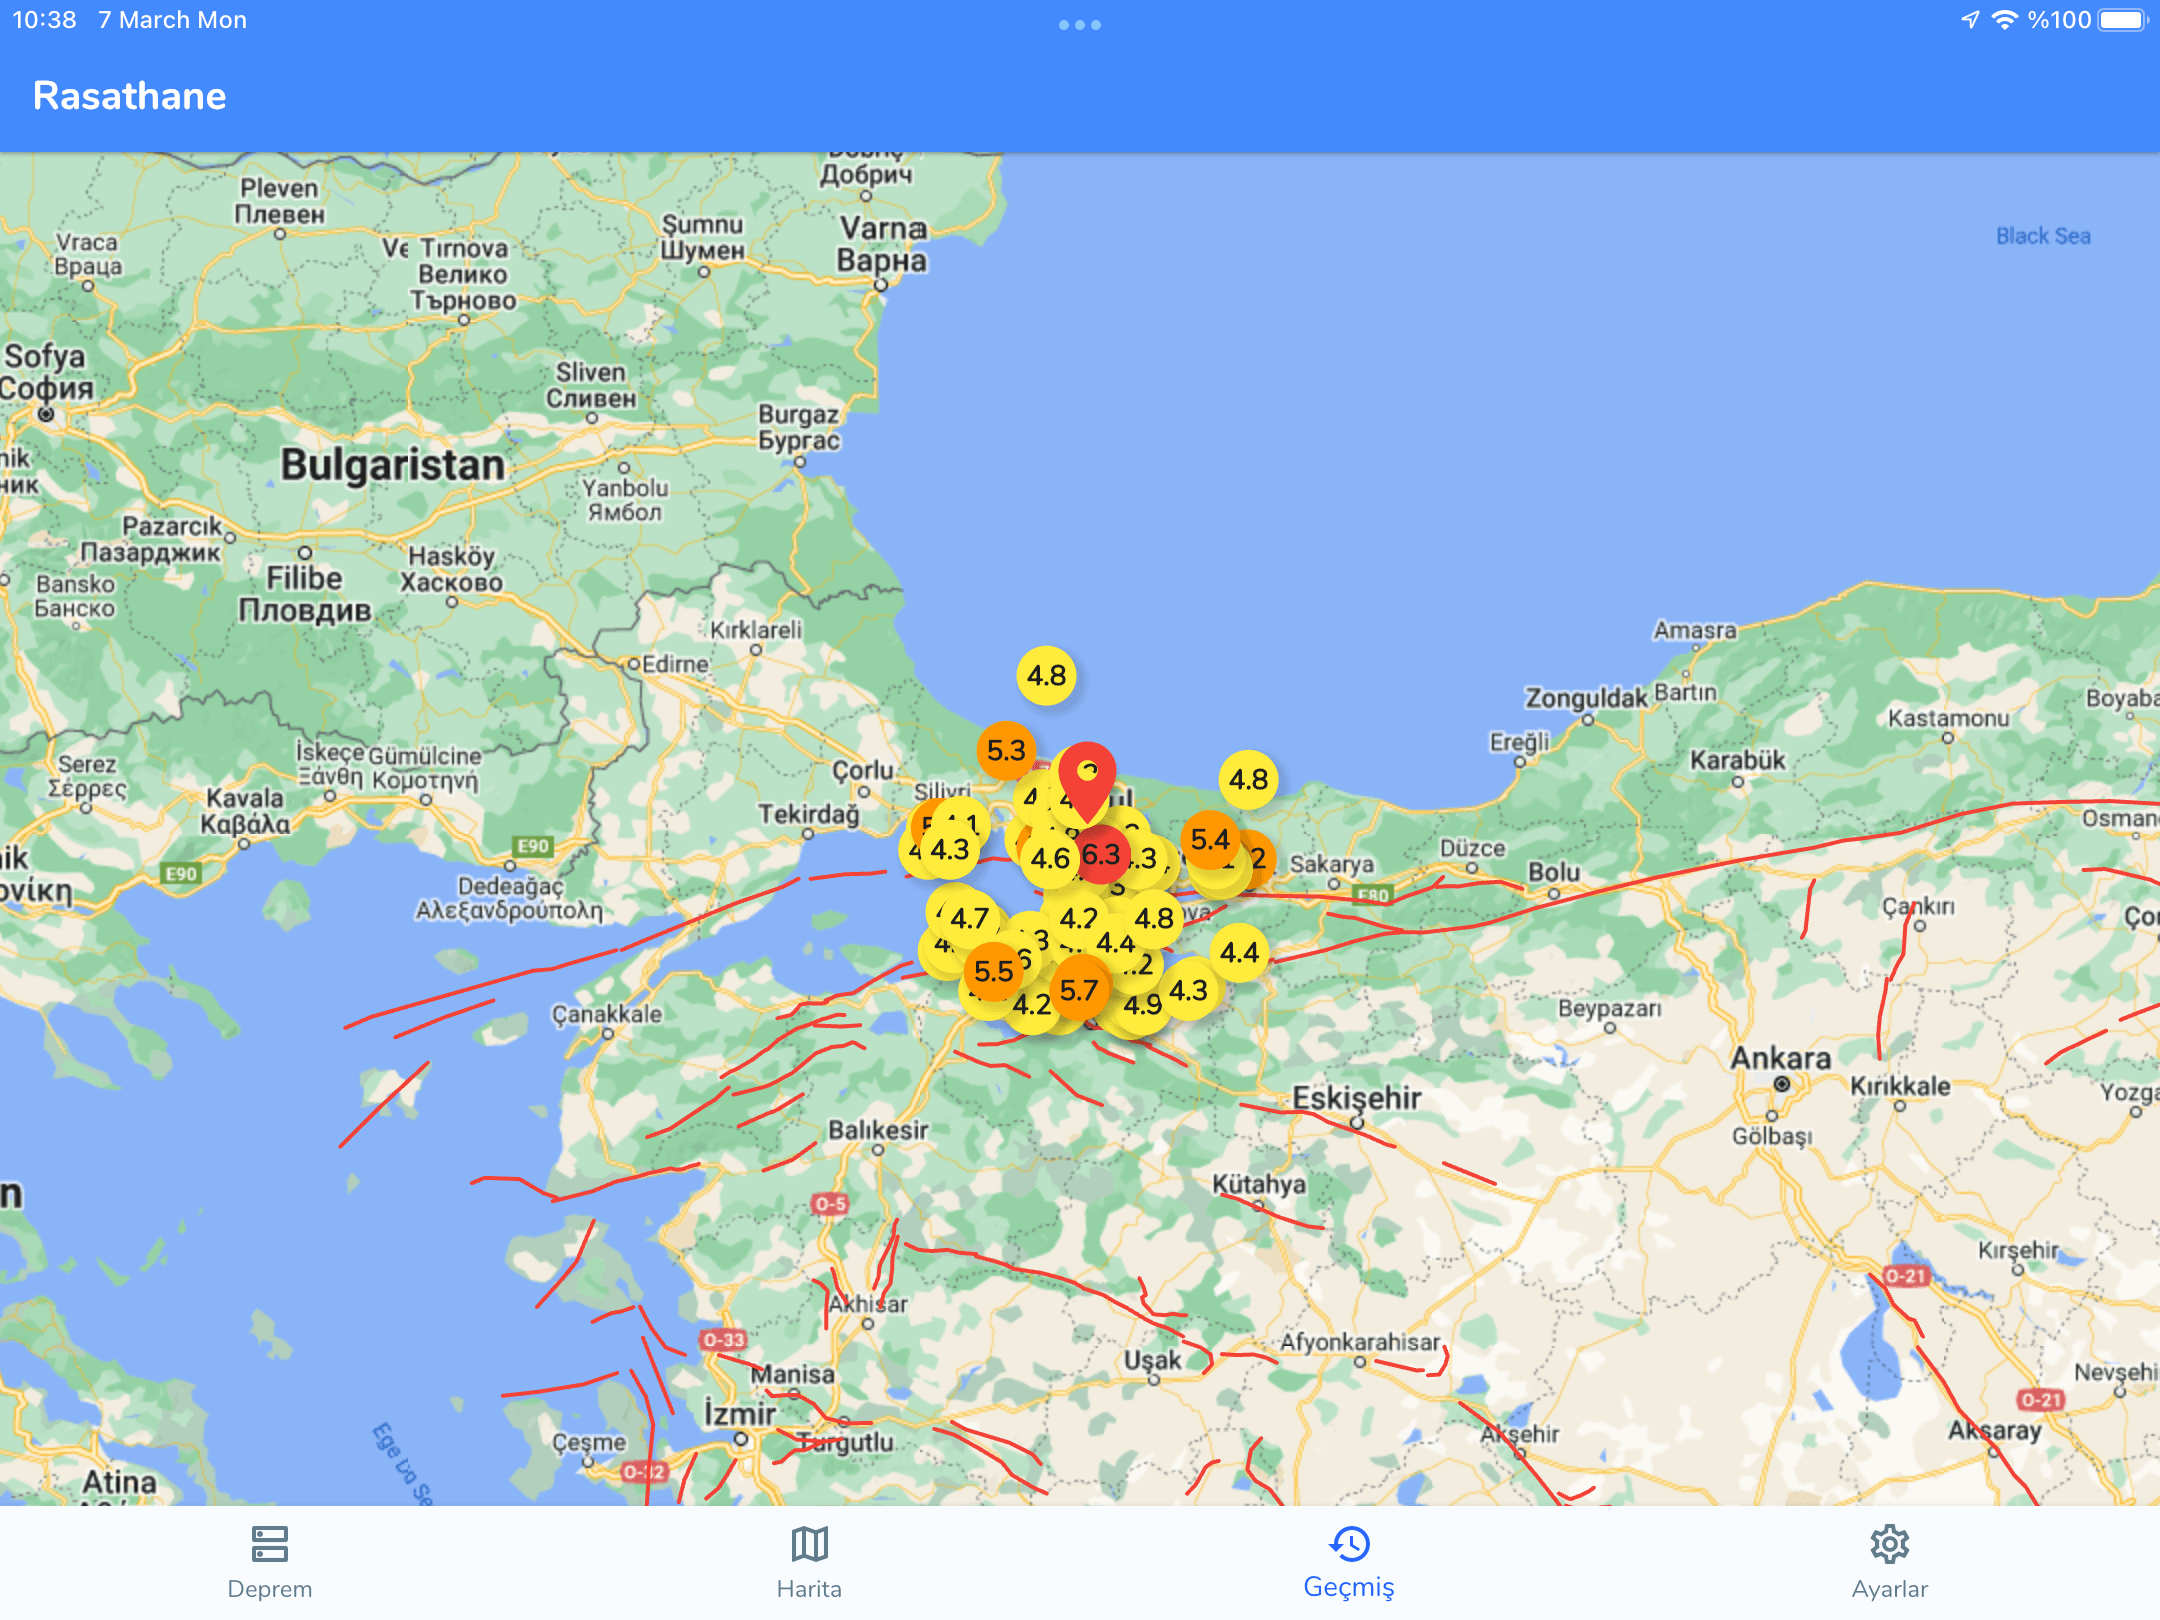
Task: Open Ayarlar settings tab
Action: pos(1889,1562)
